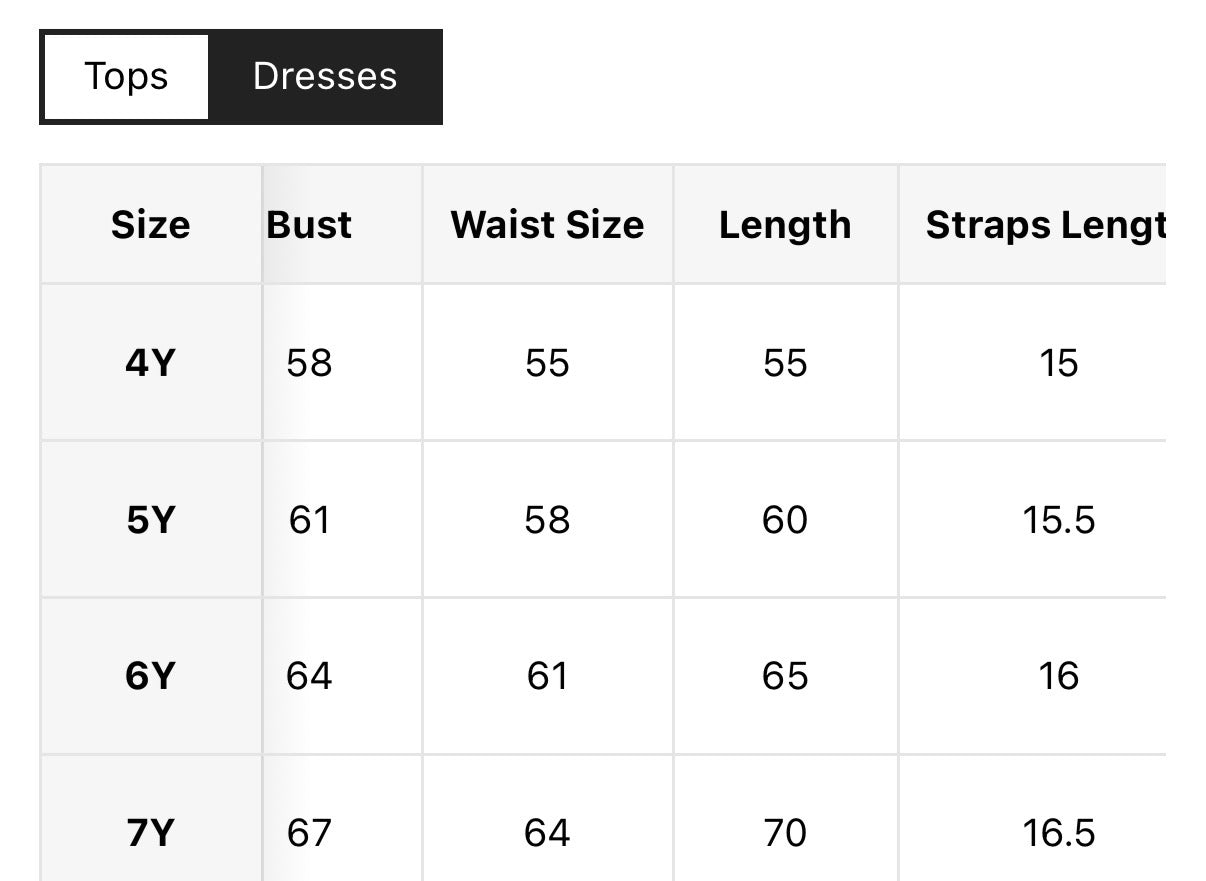Select the 5Y size row label
Viewport: 1206px width, 881px height.
[151, 519]
